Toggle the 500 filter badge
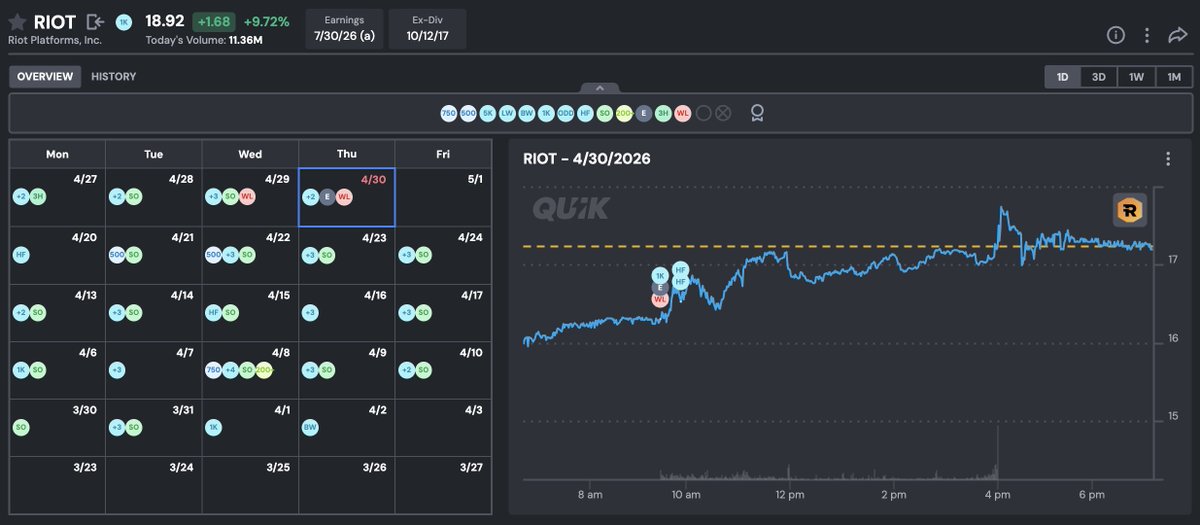The image size is (1200, 525). click(x=468, y=113)
